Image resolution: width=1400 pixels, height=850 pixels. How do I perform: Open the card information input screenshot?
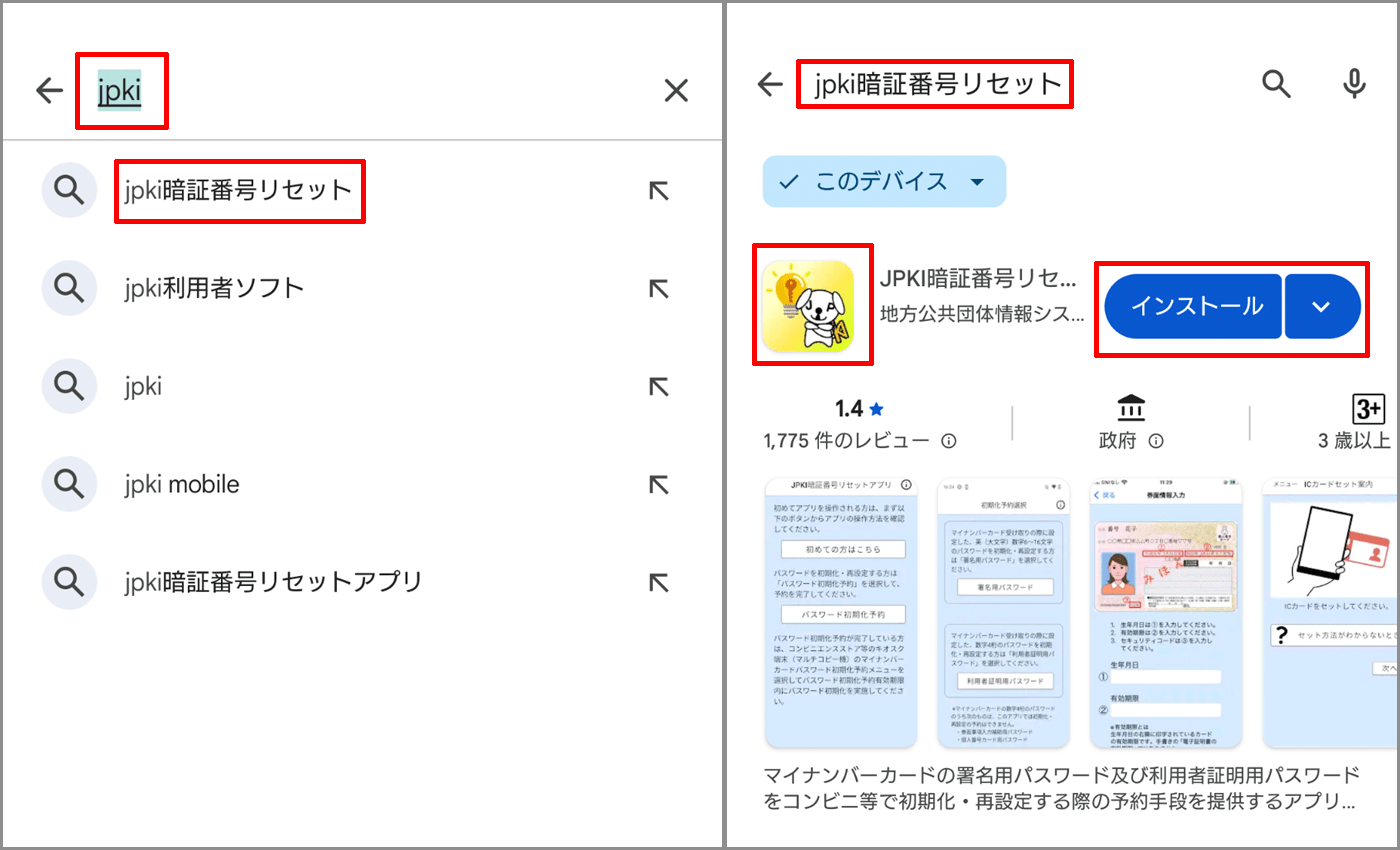click(x=1165, y=613)
